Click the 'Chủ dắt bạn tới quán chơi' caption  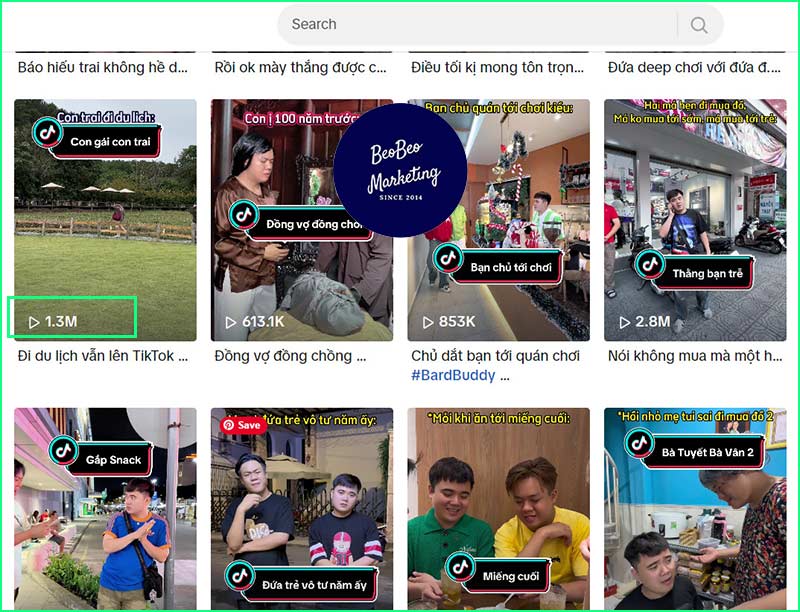[x=494, y=356]
